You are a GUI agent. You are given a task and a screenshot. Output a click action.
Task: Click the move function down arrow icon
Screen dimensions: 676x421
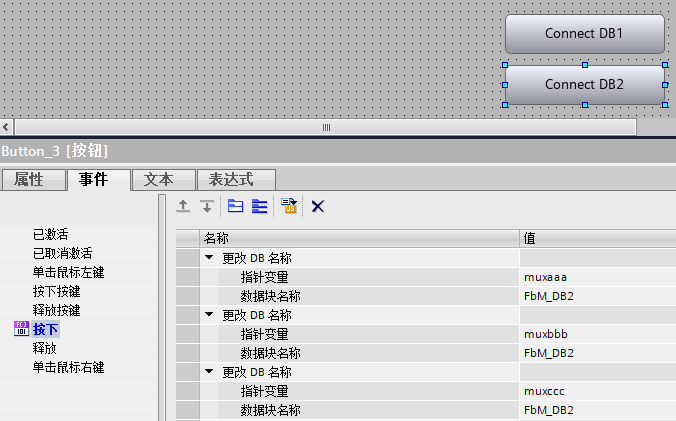[x=207, y=206]
